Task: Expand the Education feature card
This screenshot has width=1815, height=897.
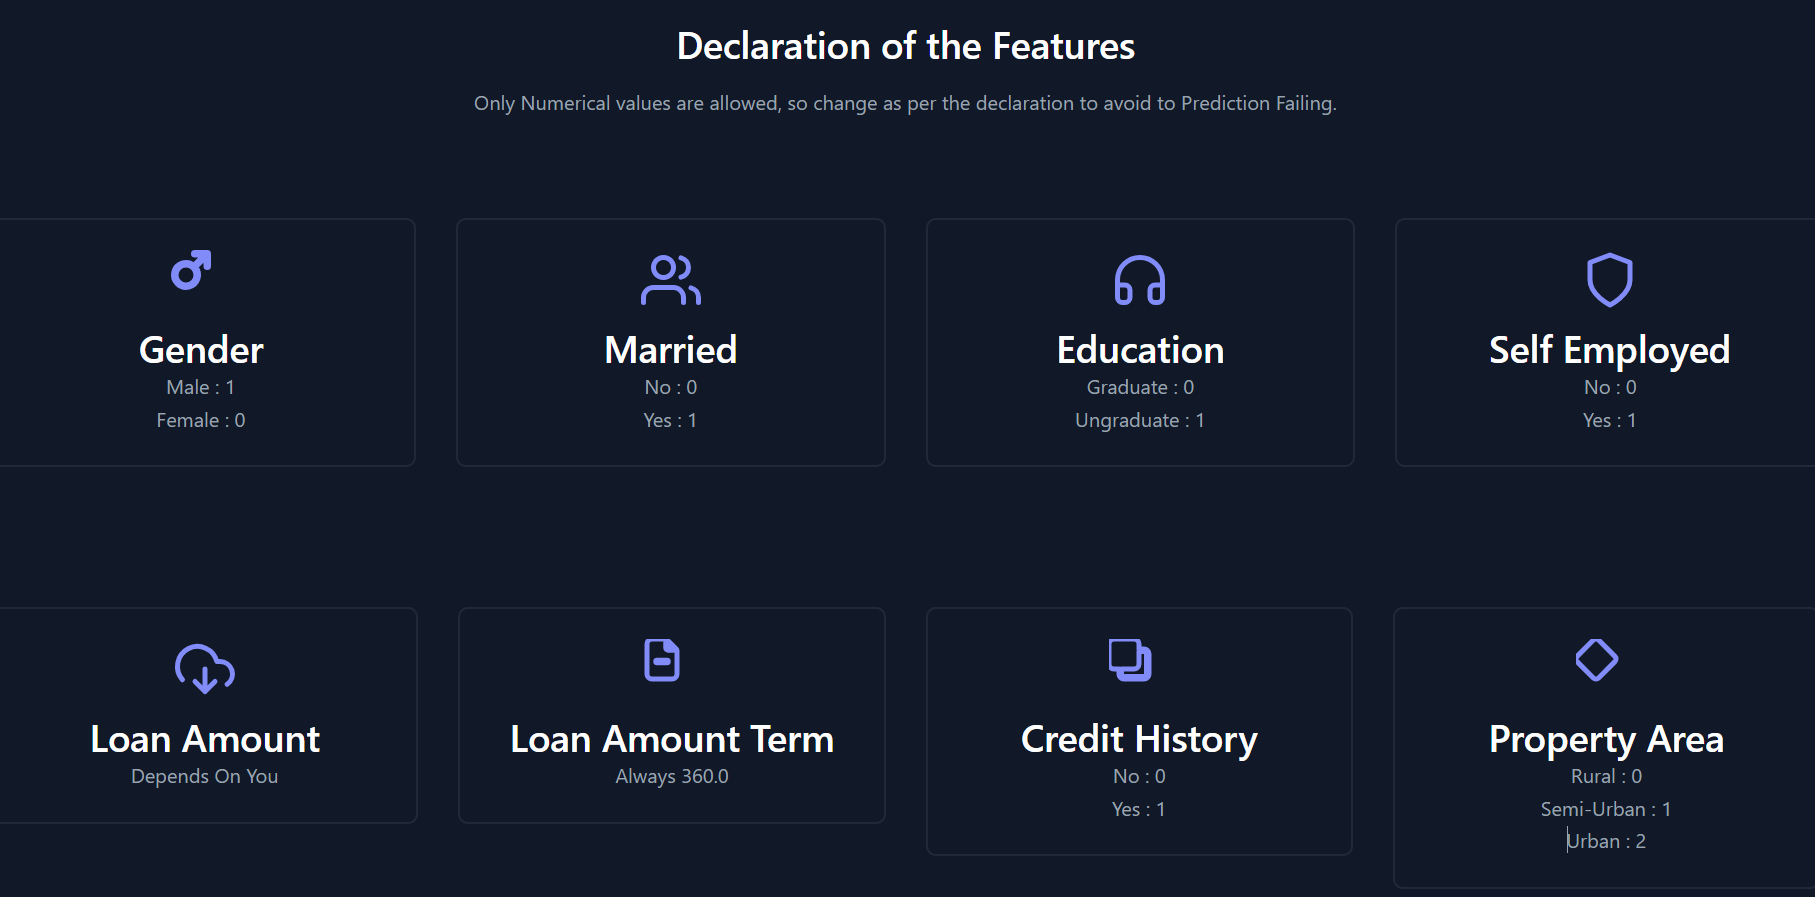Action: [1140, 342]
